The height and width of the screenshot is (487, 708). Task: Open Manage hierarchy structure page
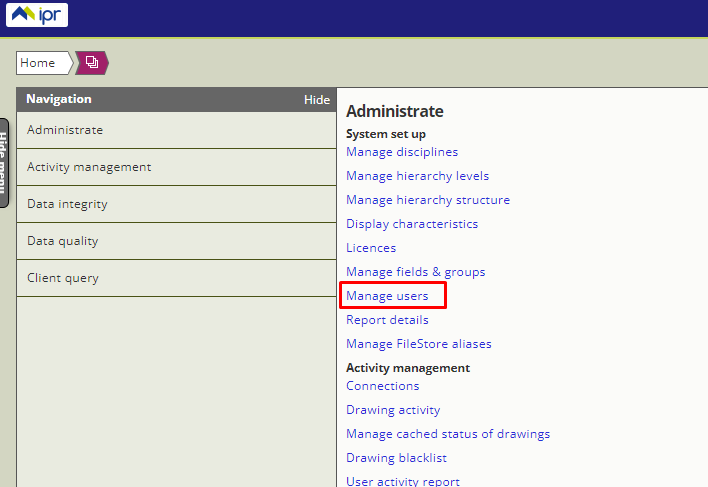pyautogui.click(x=427, y=200)
